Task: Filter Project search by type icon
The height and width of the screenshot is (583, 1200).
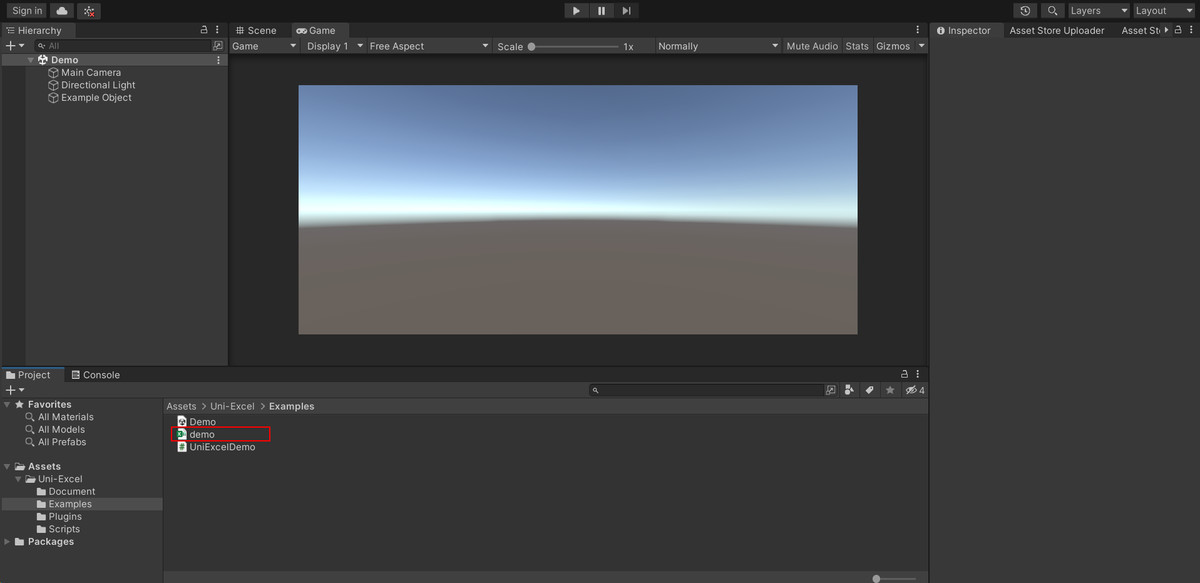Action: (x=848, y=390)
